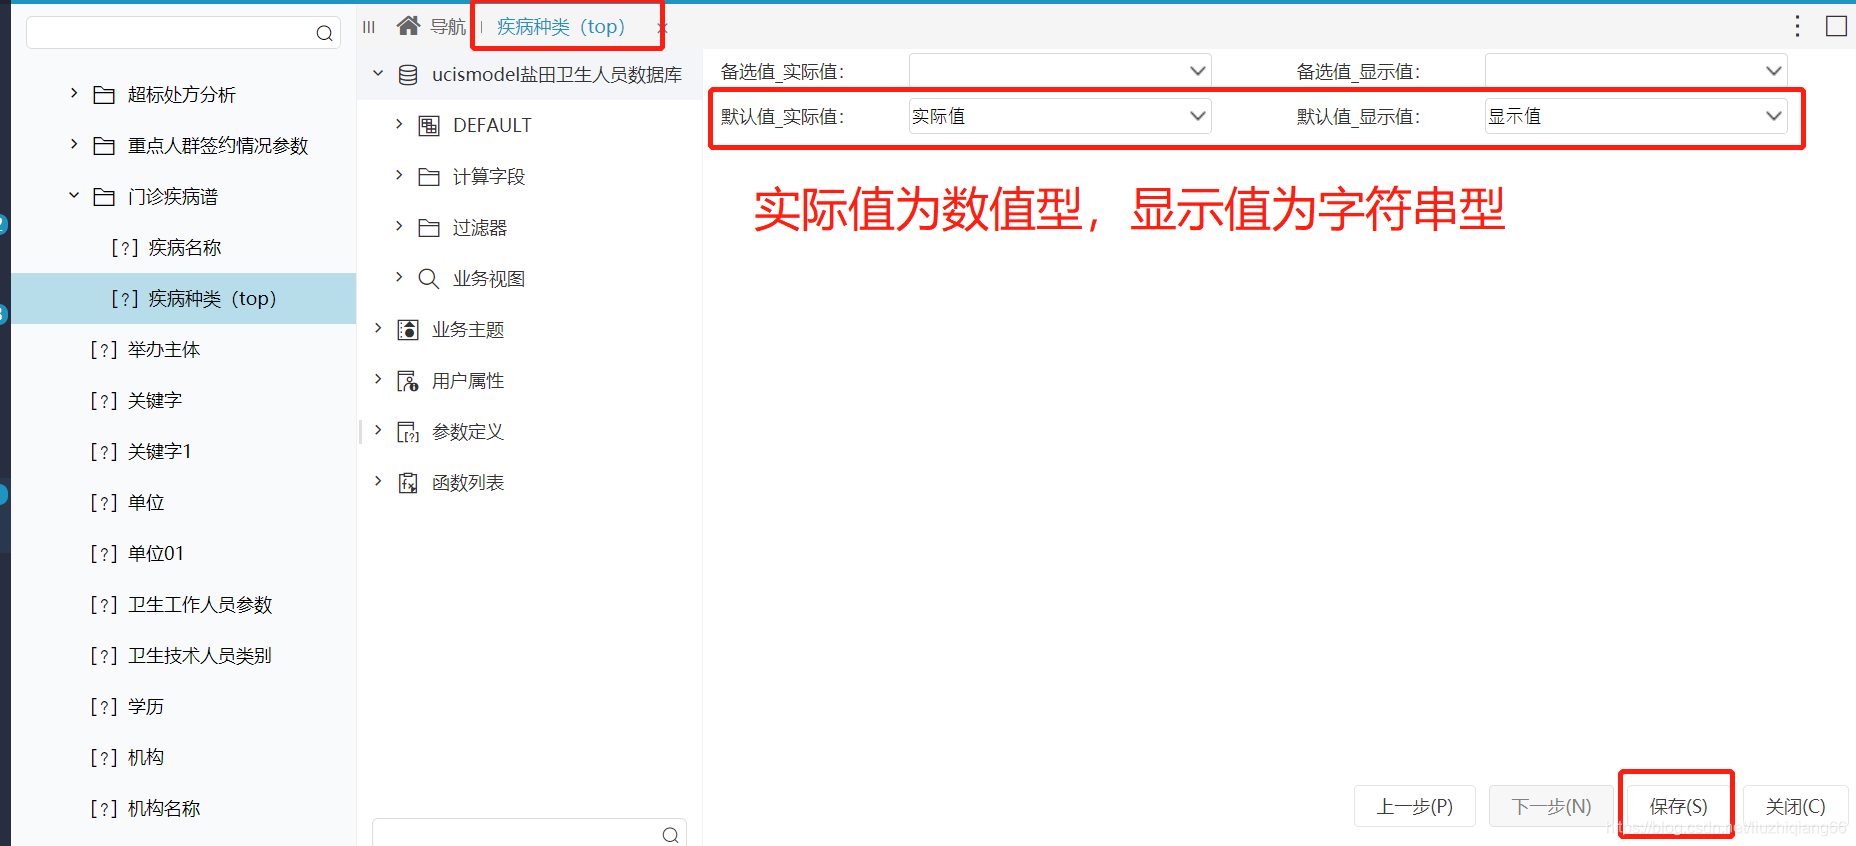1856x846 pixels.
Task: Select the 疾病名称 parameter
Action: point(184,248)
